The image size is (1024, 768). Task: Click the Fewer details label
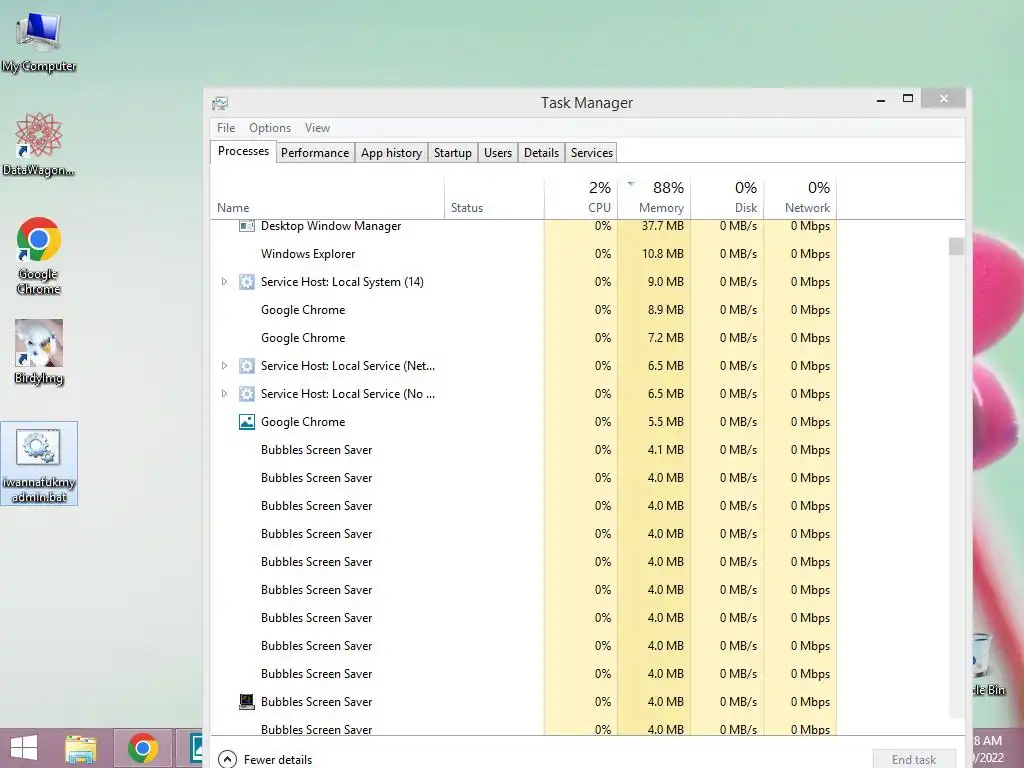(278, 760)
